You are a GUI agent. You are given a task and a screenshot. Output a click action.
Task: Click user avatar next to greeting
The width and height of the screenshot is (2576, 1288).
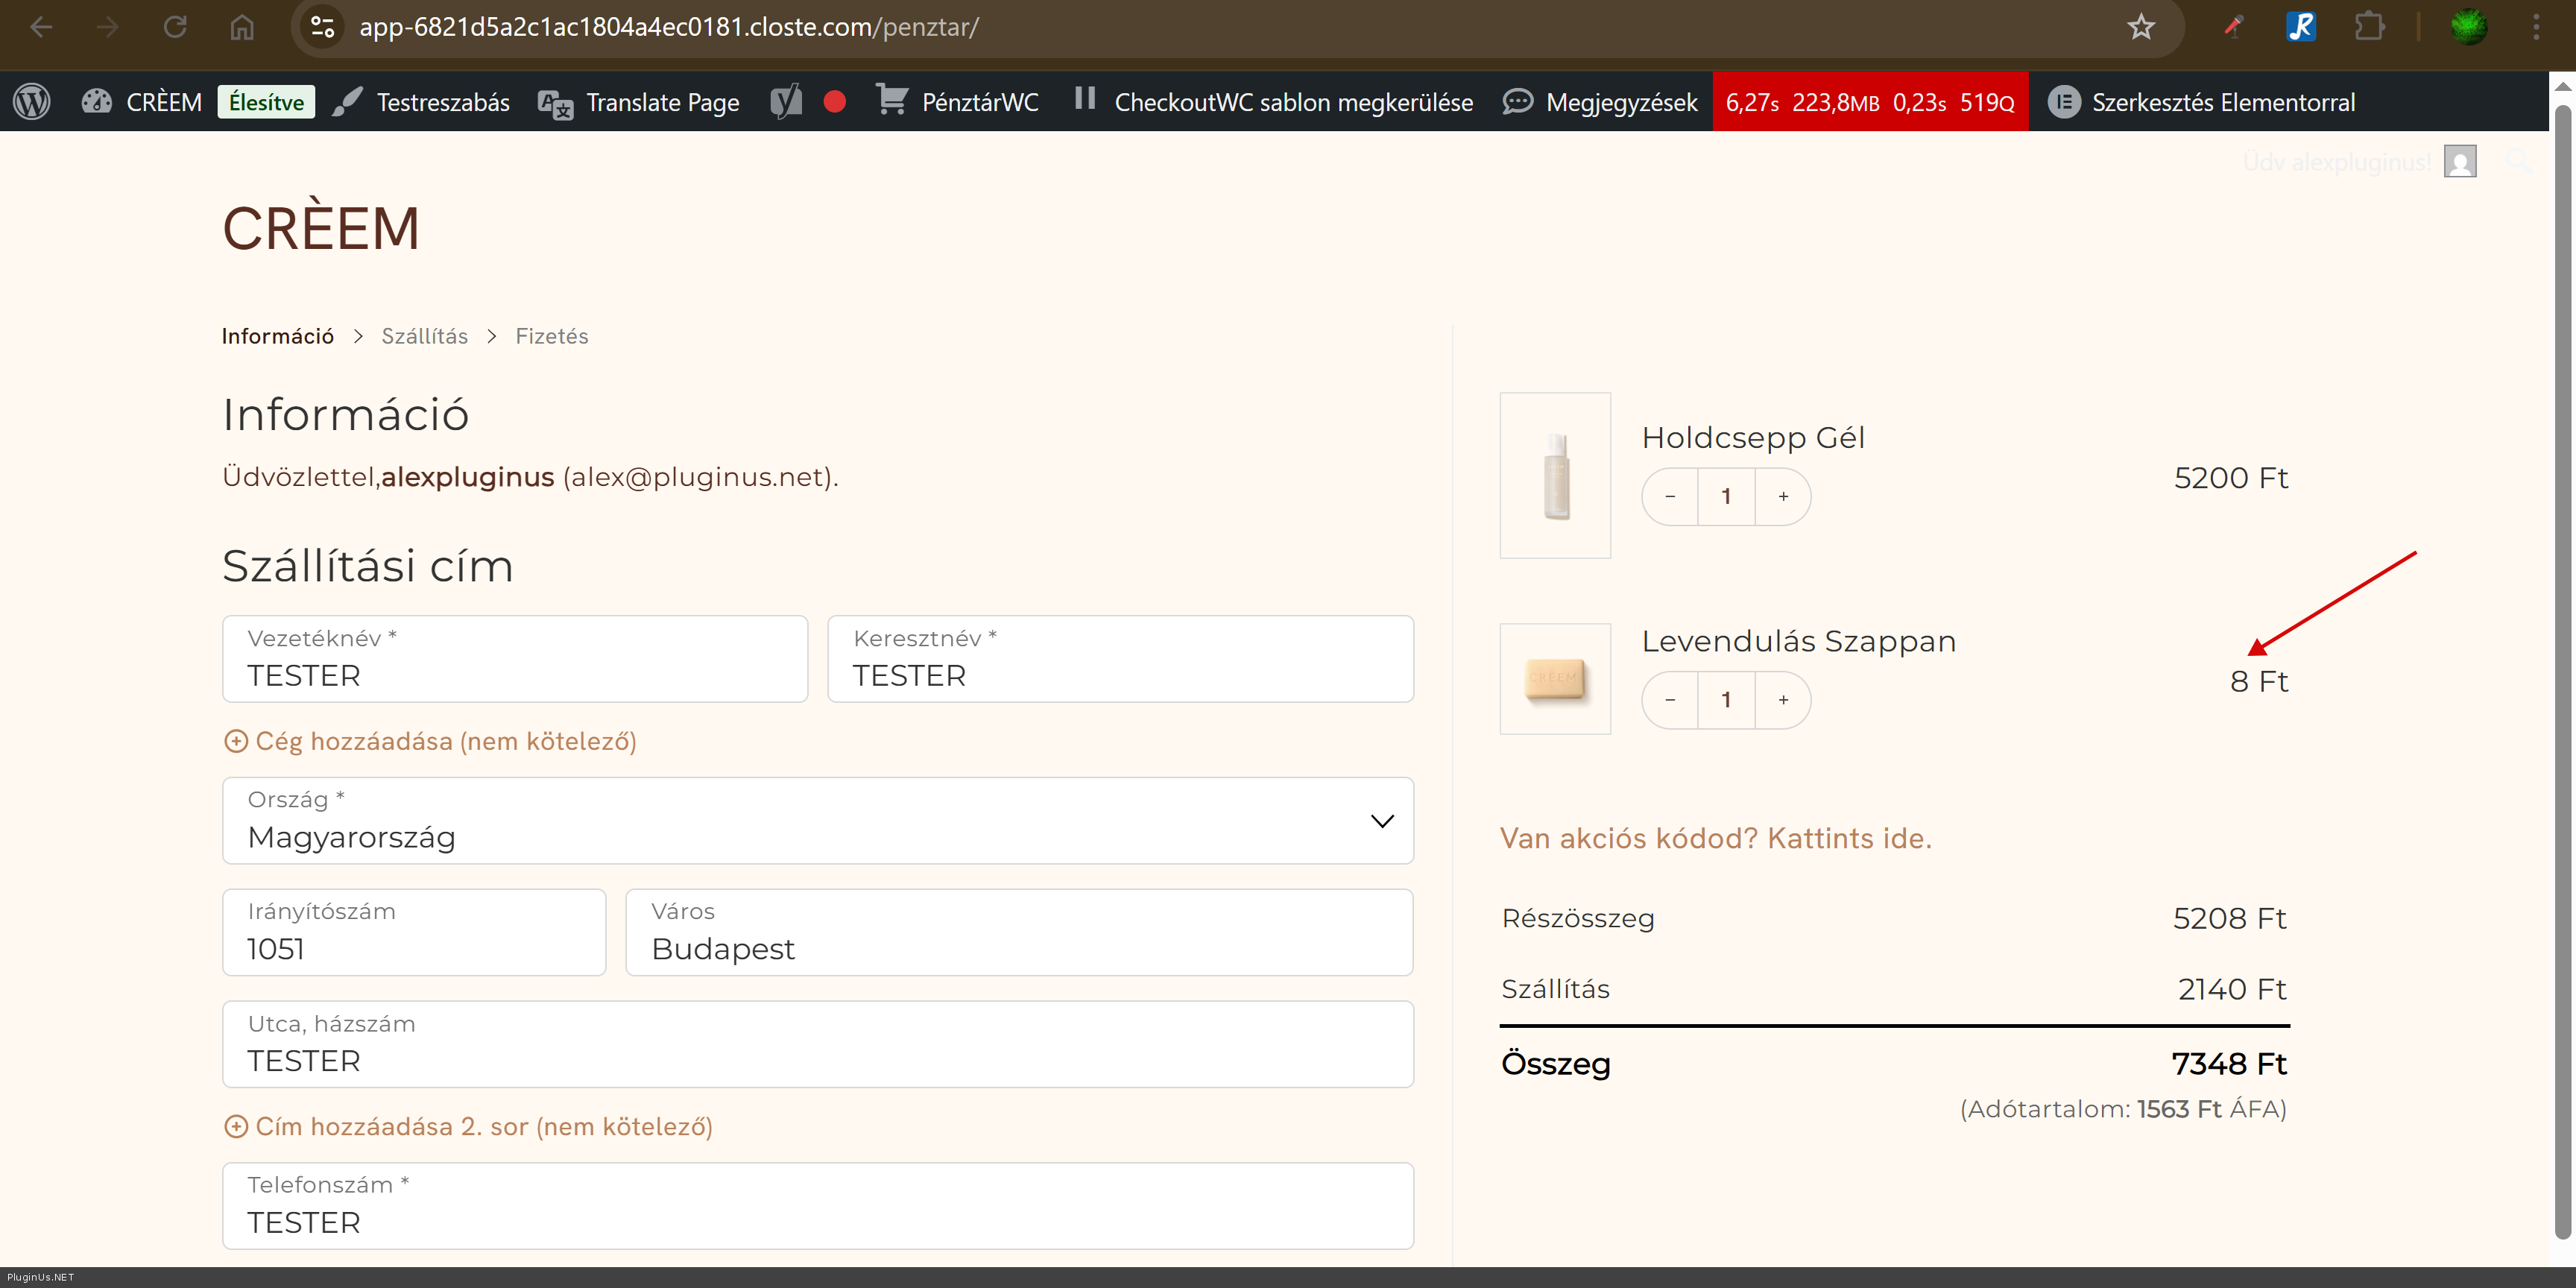pos(2460,161)
